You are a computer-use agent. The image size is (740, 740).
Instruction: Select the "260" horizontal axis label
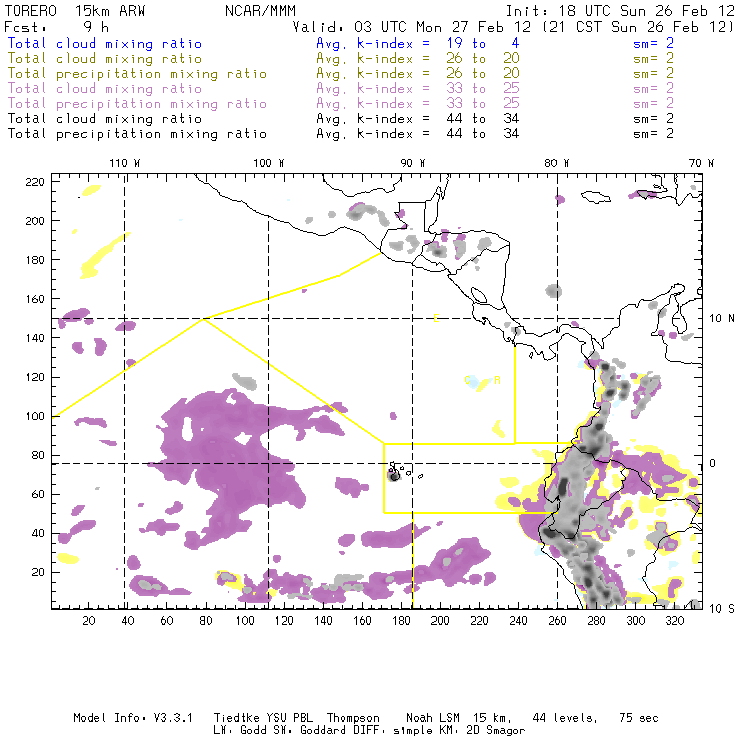557,621
